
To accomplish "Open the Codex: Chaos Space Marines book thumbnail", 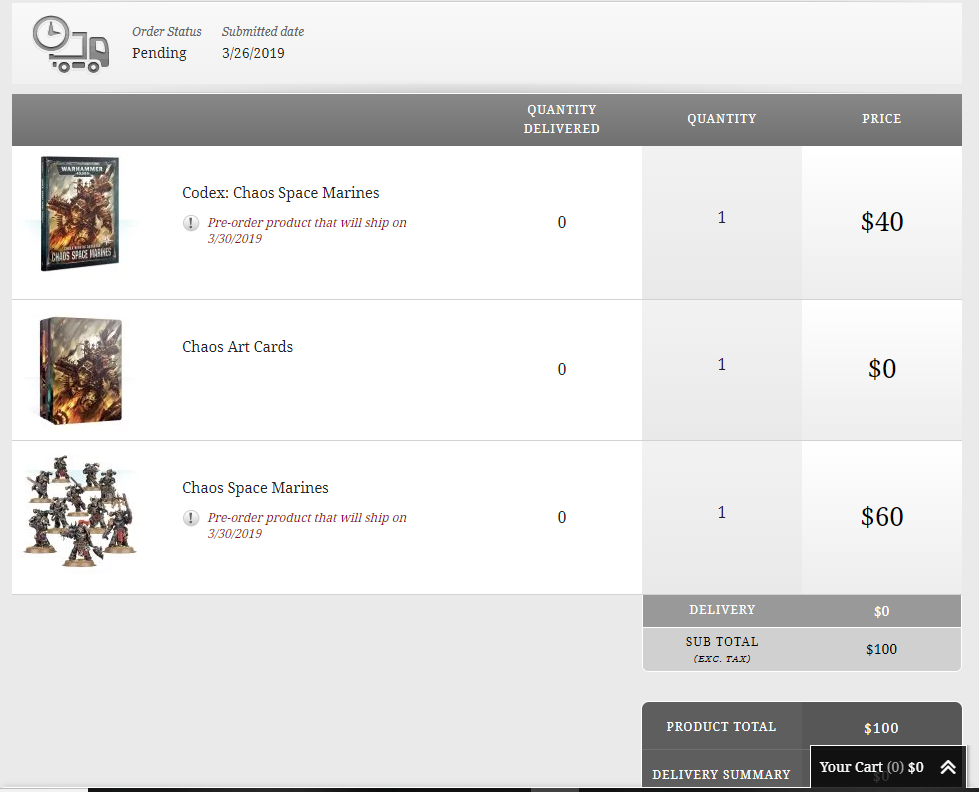I will (x=80, y=214).
